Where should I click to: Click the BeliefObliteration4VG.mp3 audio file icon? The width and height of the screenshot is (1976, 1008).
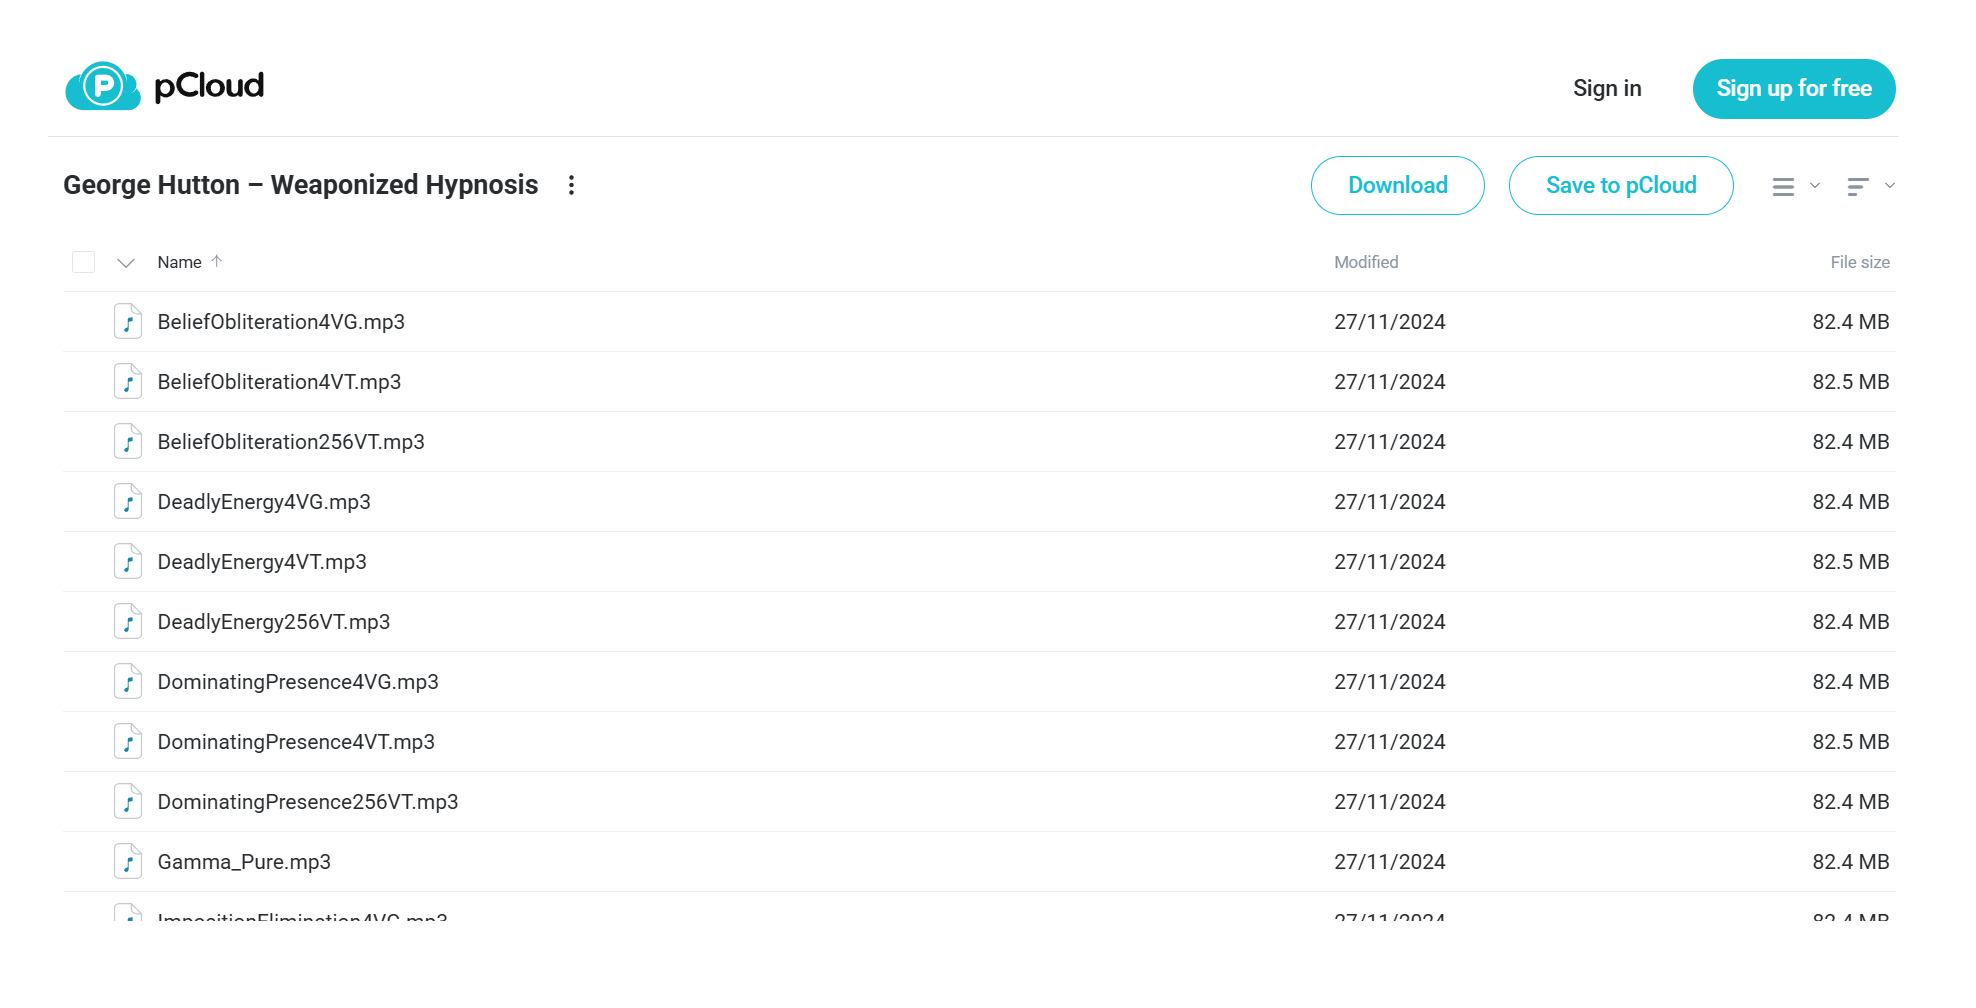point(128,322)
